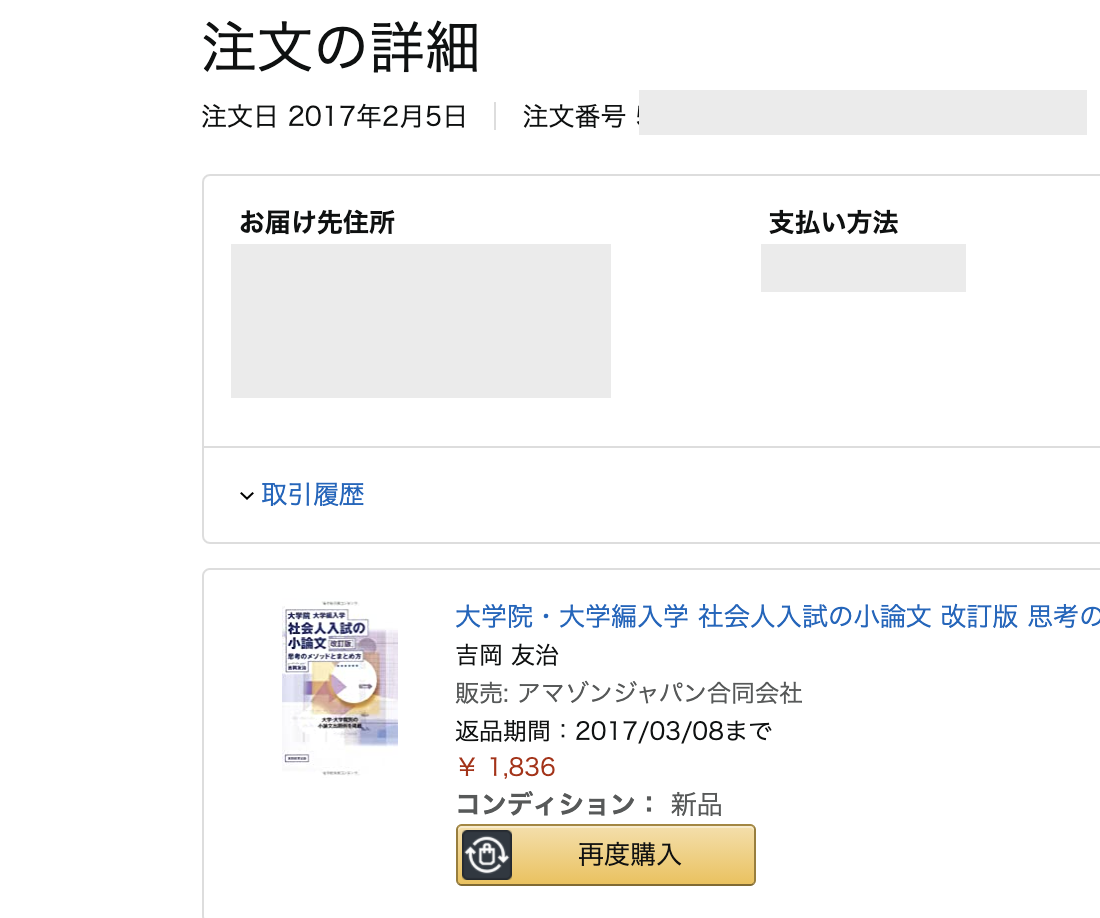Viewport: 1100px width, 918px height.
Task: Click the author name 吉岡 友治
Action: [507, 655]
